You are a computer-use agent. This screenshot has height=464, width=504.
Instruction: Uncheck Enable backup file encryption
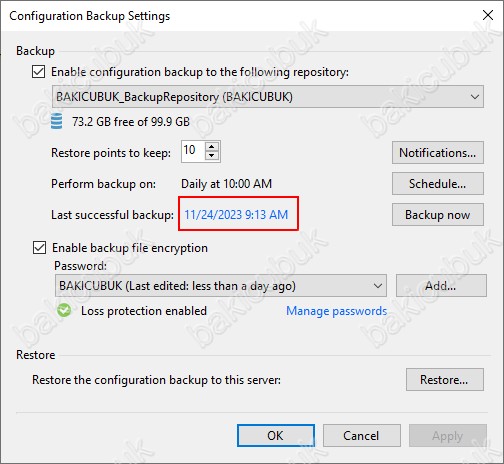tap(39, 248)
